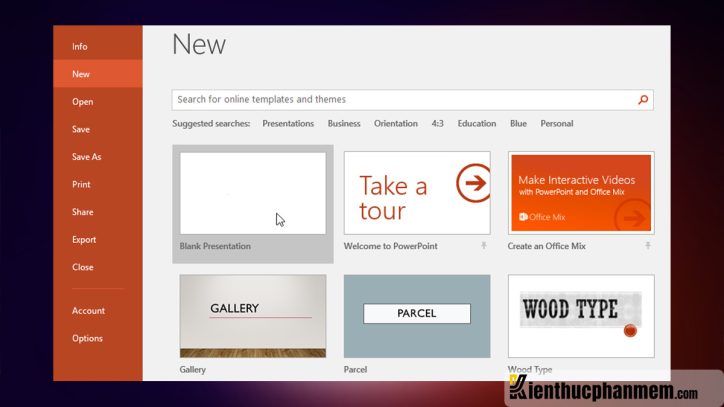
Task: Select New in the sidebar
Action: pos(98,74)
